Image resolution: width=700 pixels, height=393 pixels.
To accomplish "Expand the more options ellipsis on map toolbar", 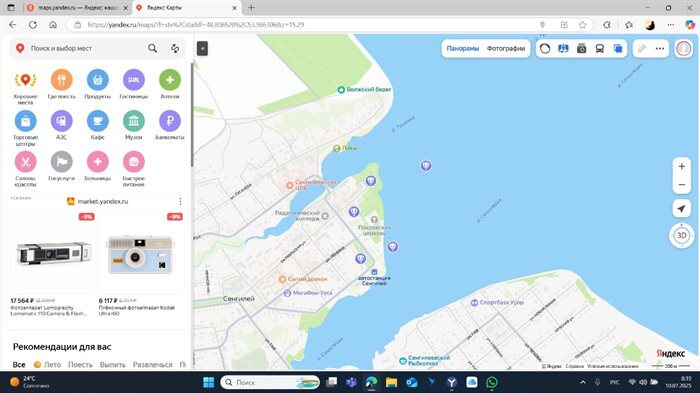I will tap(660, 49).
